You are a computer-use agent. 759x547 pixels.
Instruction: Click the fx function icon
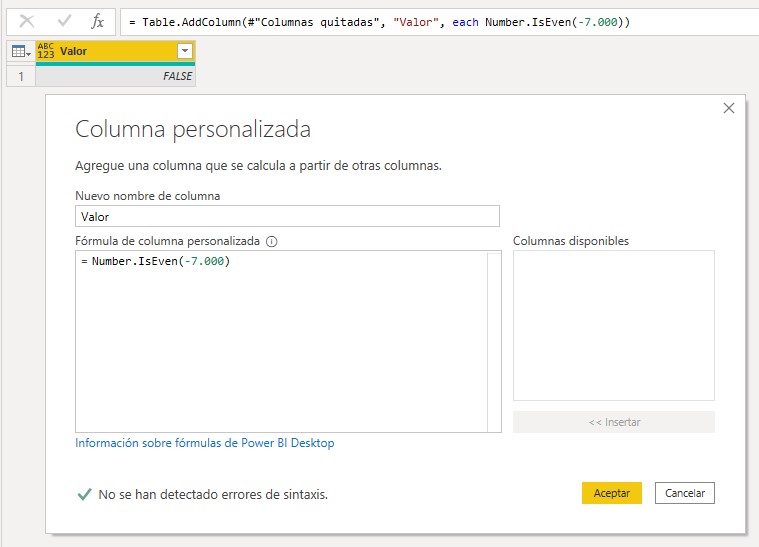coord(97,21)
